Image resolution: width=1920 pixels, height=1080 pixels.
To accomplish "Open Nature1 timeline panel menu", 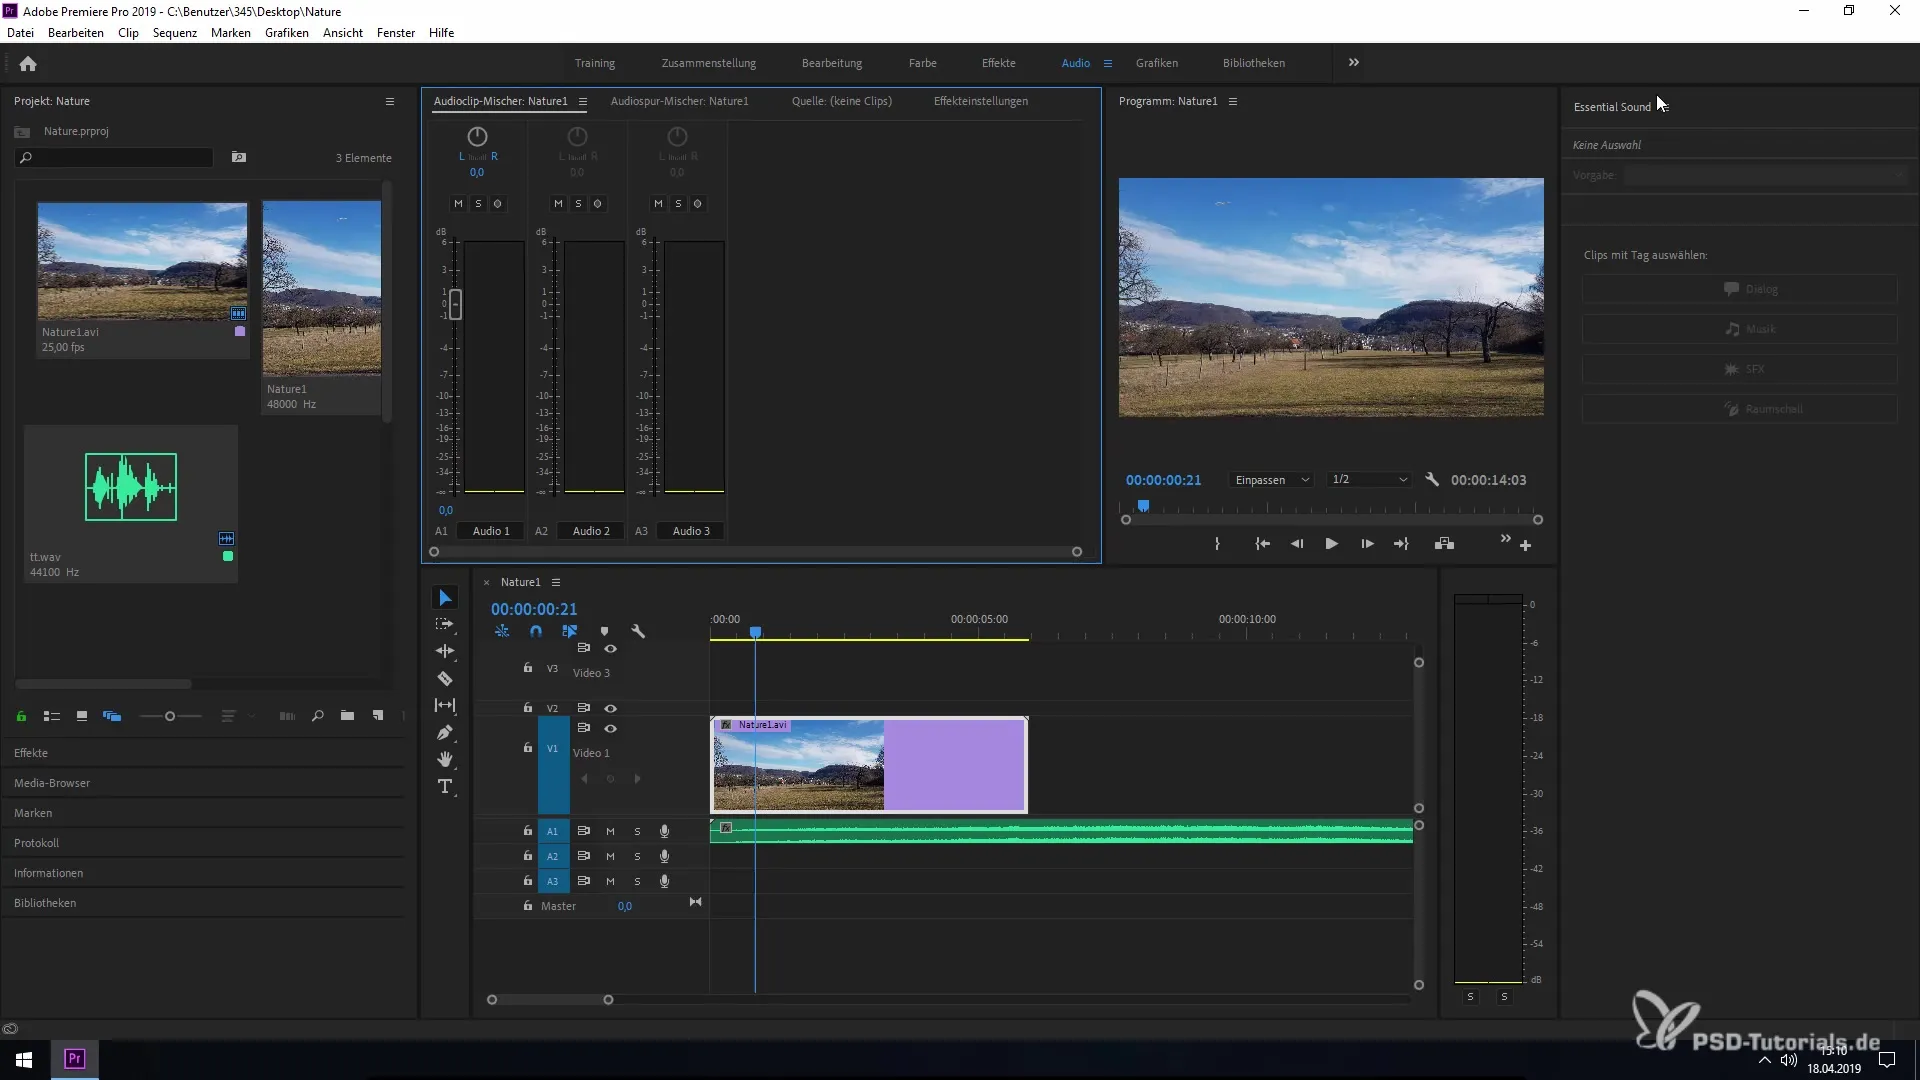I will [556, 582].
